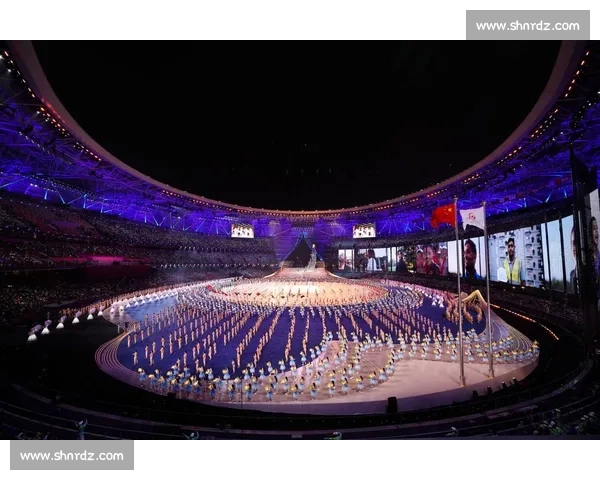Click the bright oval center of the stage
This screenshot has width=600, height=480.
[302, 293]
